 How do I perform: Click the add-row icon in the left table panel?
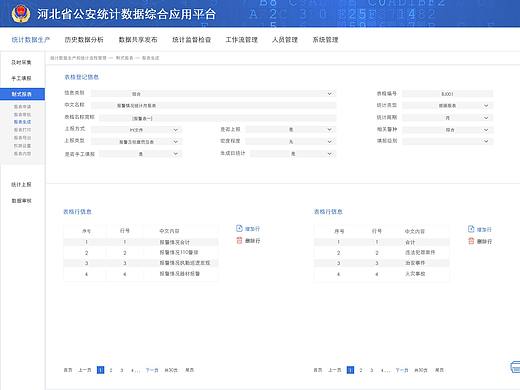coord(239,228)
